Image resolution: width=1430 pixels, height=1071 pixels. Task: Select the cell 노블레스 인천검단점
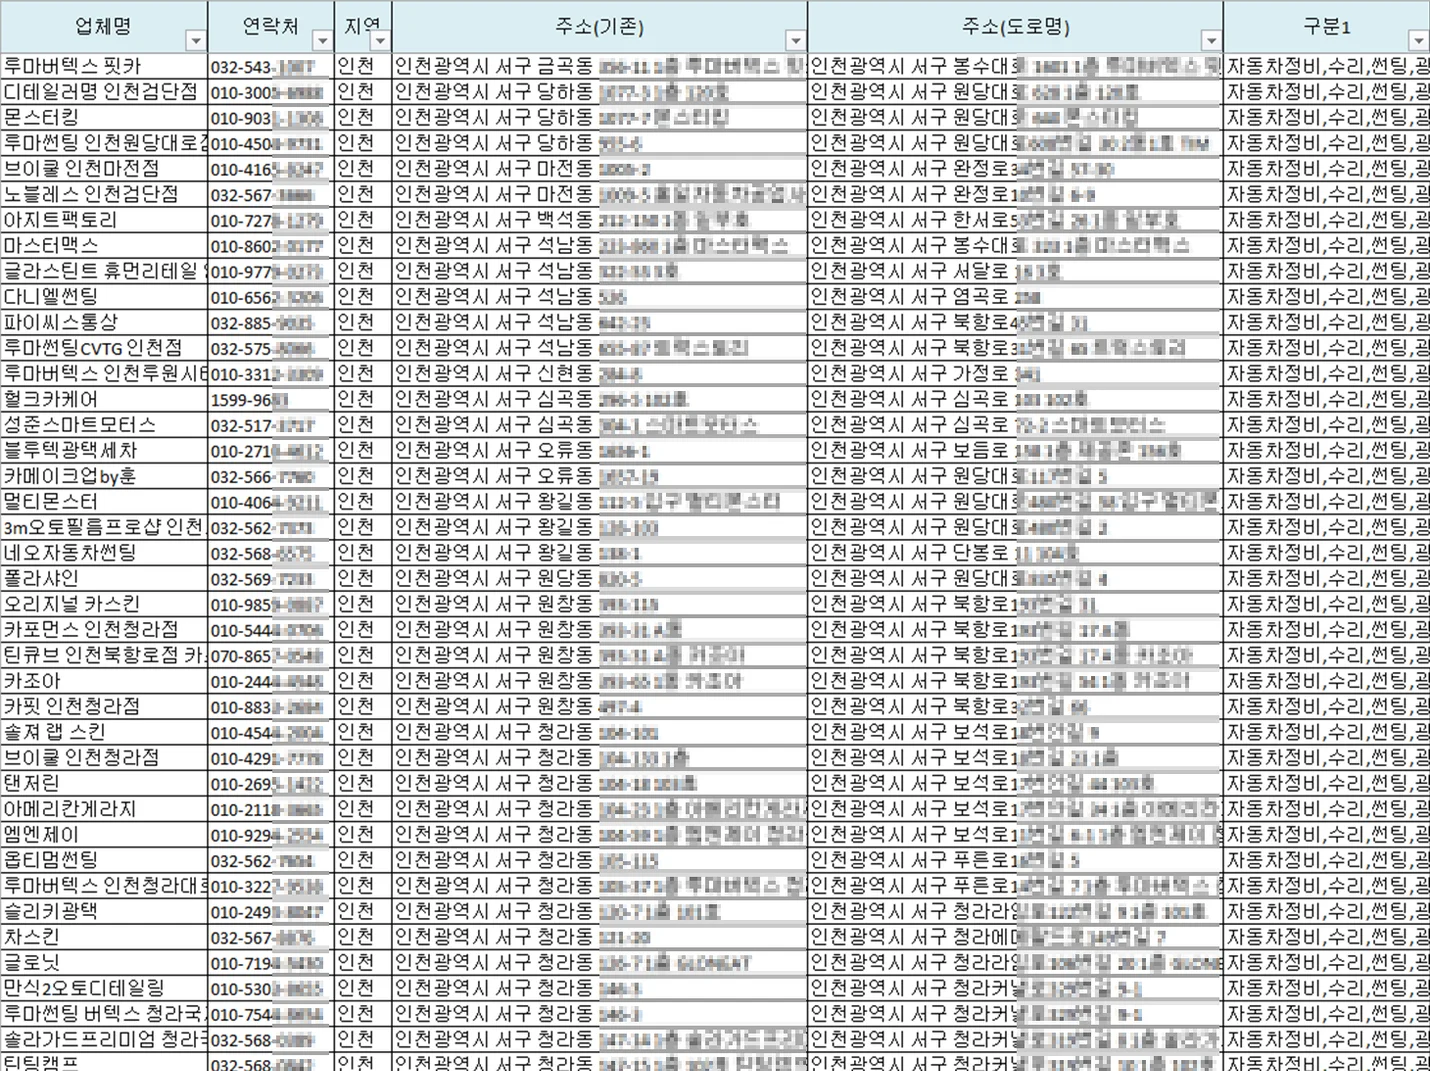click(104, 194)
